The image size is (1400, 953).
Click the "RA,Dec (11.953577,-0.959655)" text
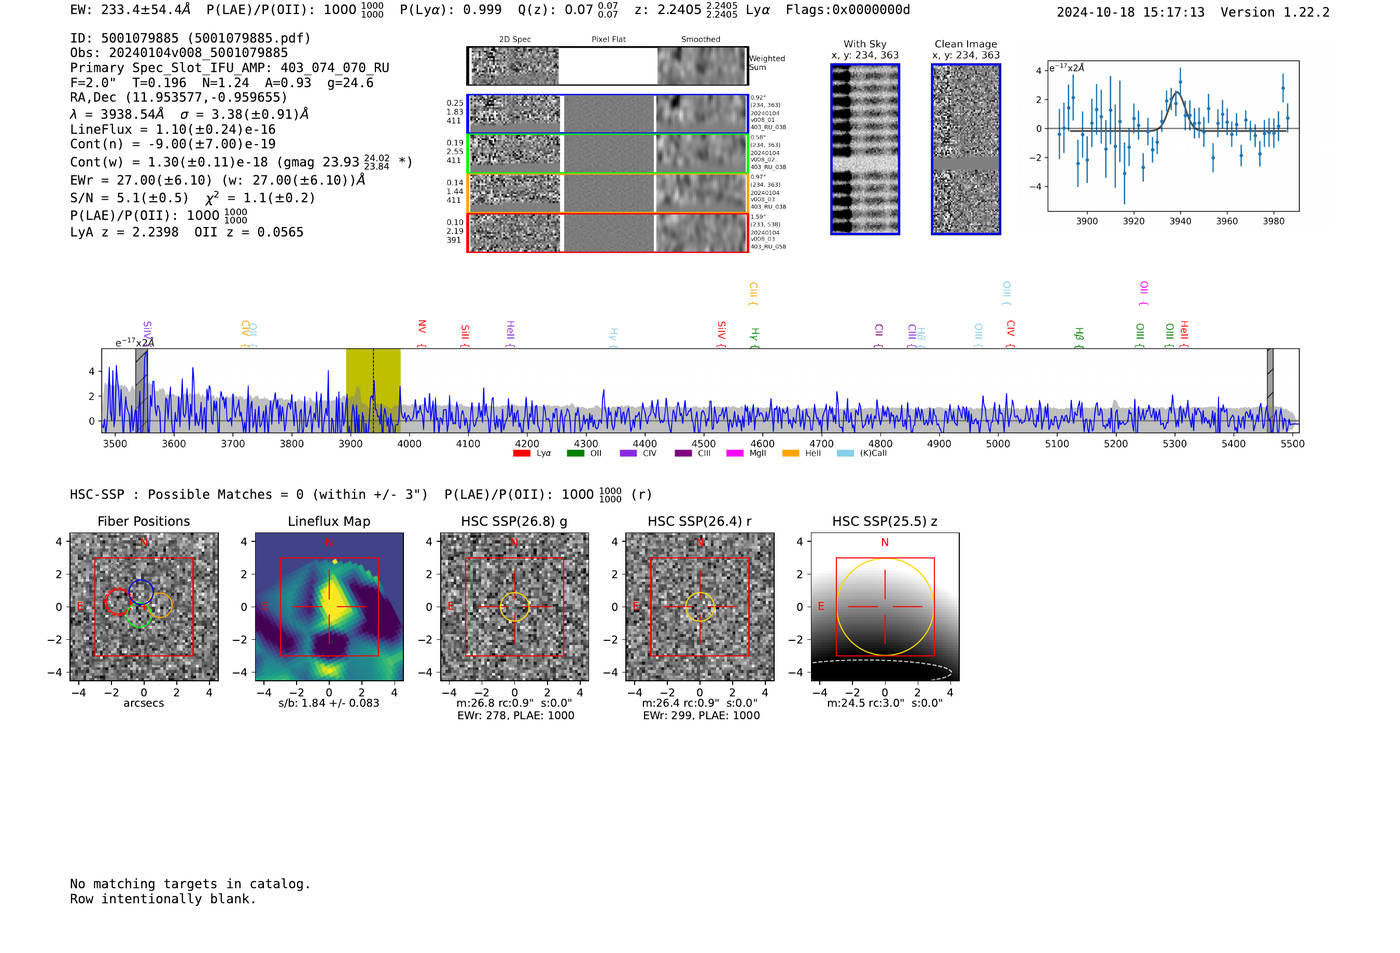[178, 97]
